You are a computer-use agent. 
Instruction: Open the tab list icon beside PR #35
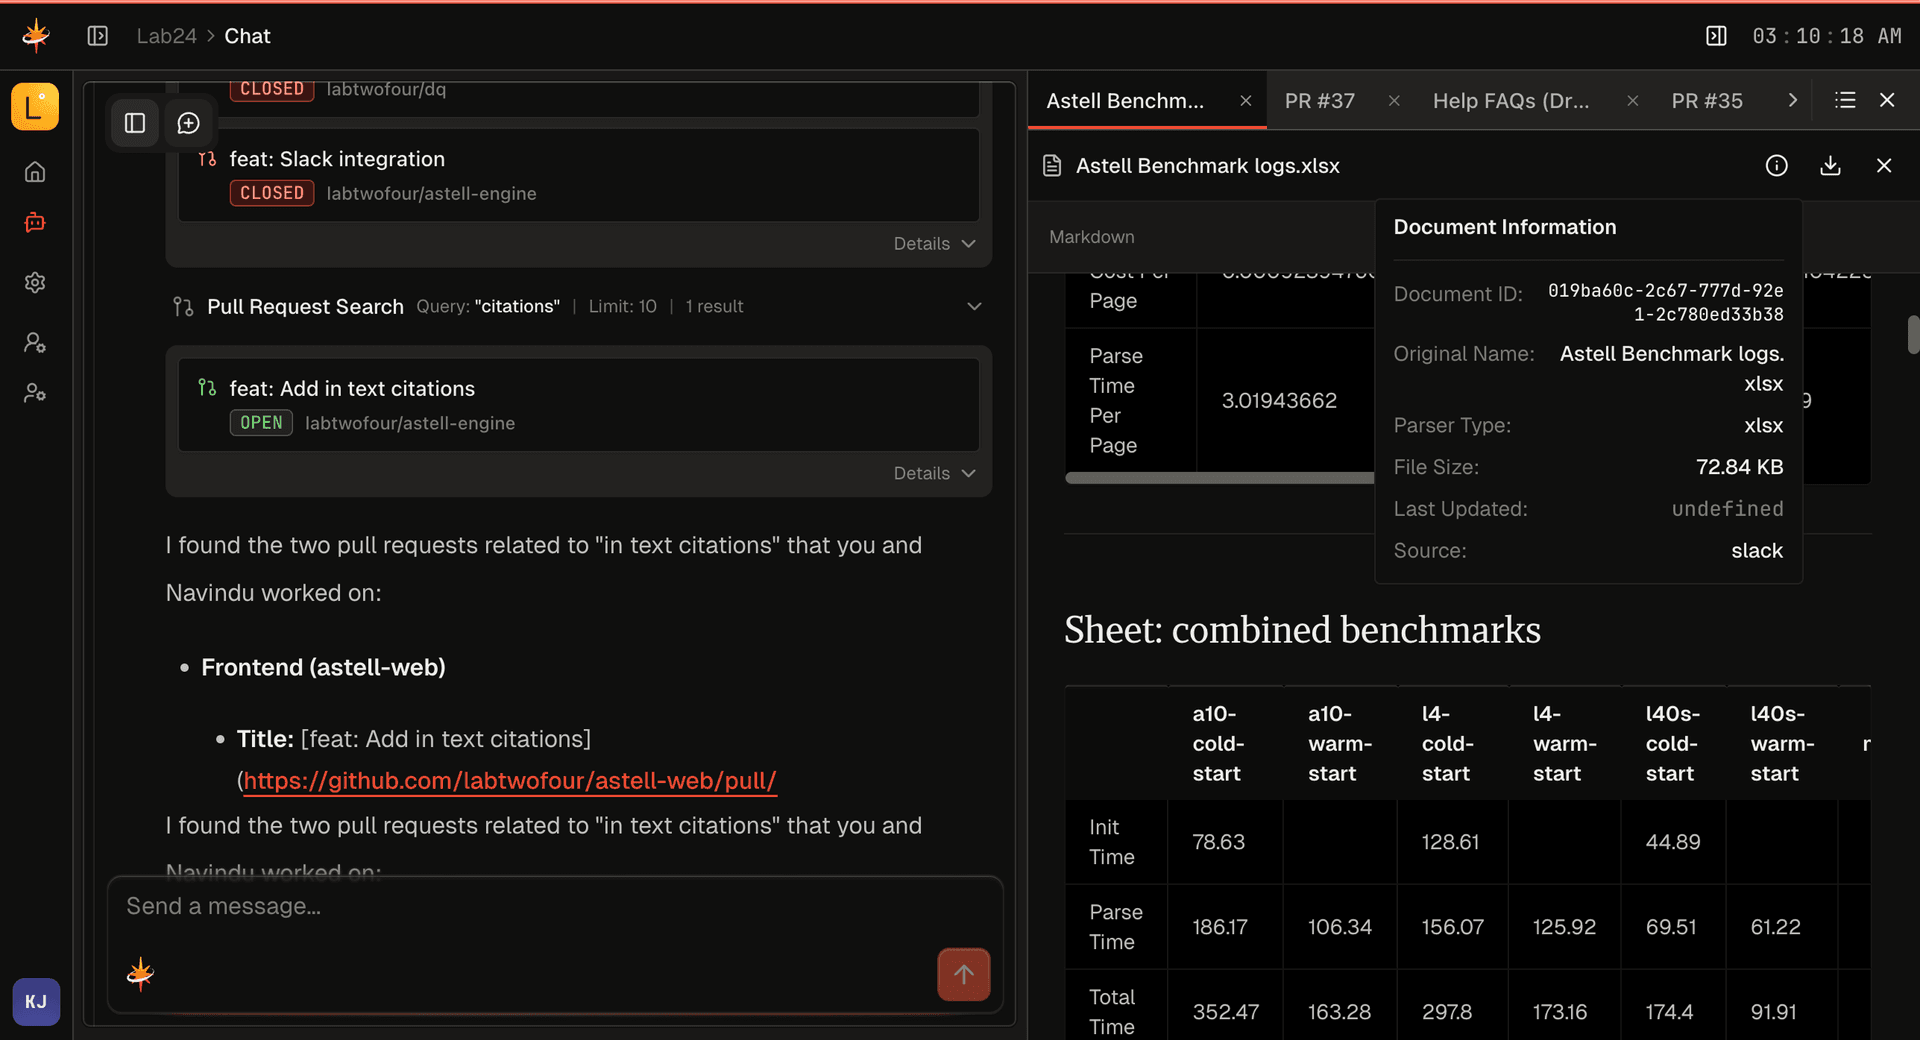(x=1845, y=100)
